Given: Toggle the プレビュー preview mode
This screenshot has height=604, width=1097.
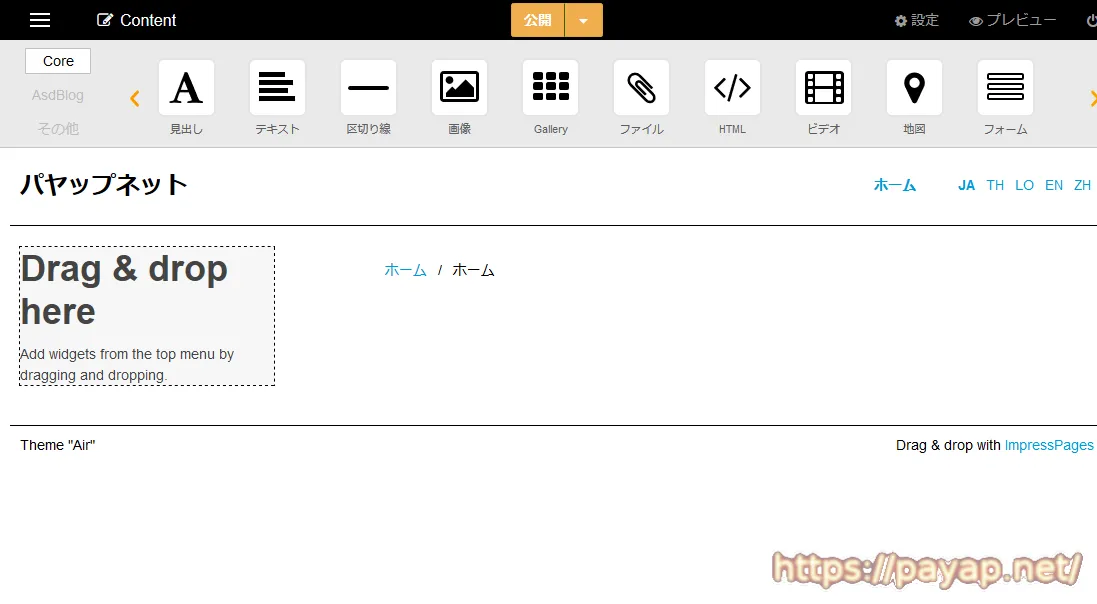Looking at the screenshot, I should [1012, 20].
